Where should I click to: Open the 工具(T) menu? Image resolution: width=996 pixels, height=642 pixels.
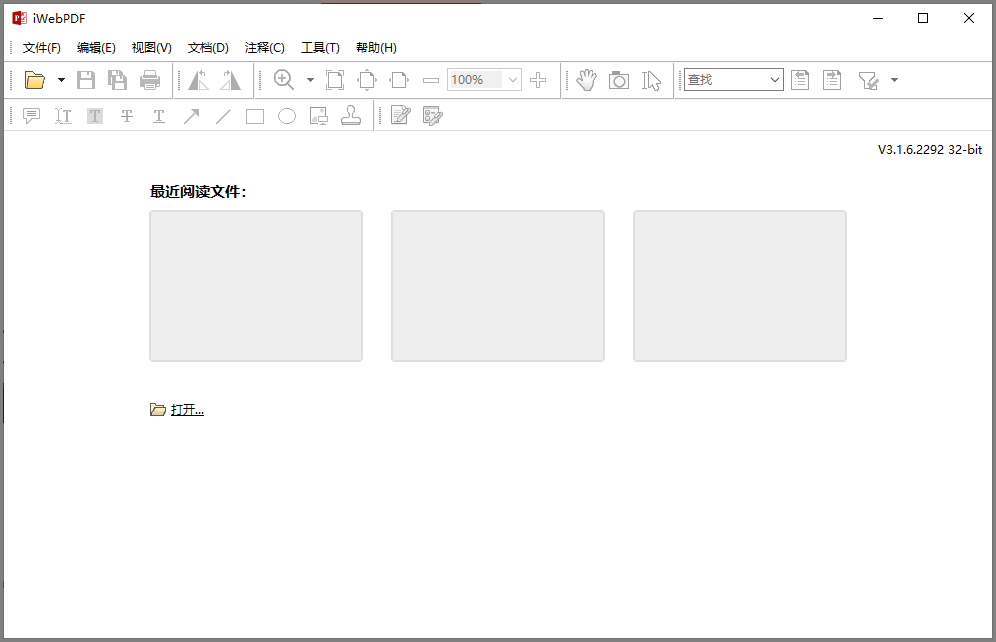320,48
